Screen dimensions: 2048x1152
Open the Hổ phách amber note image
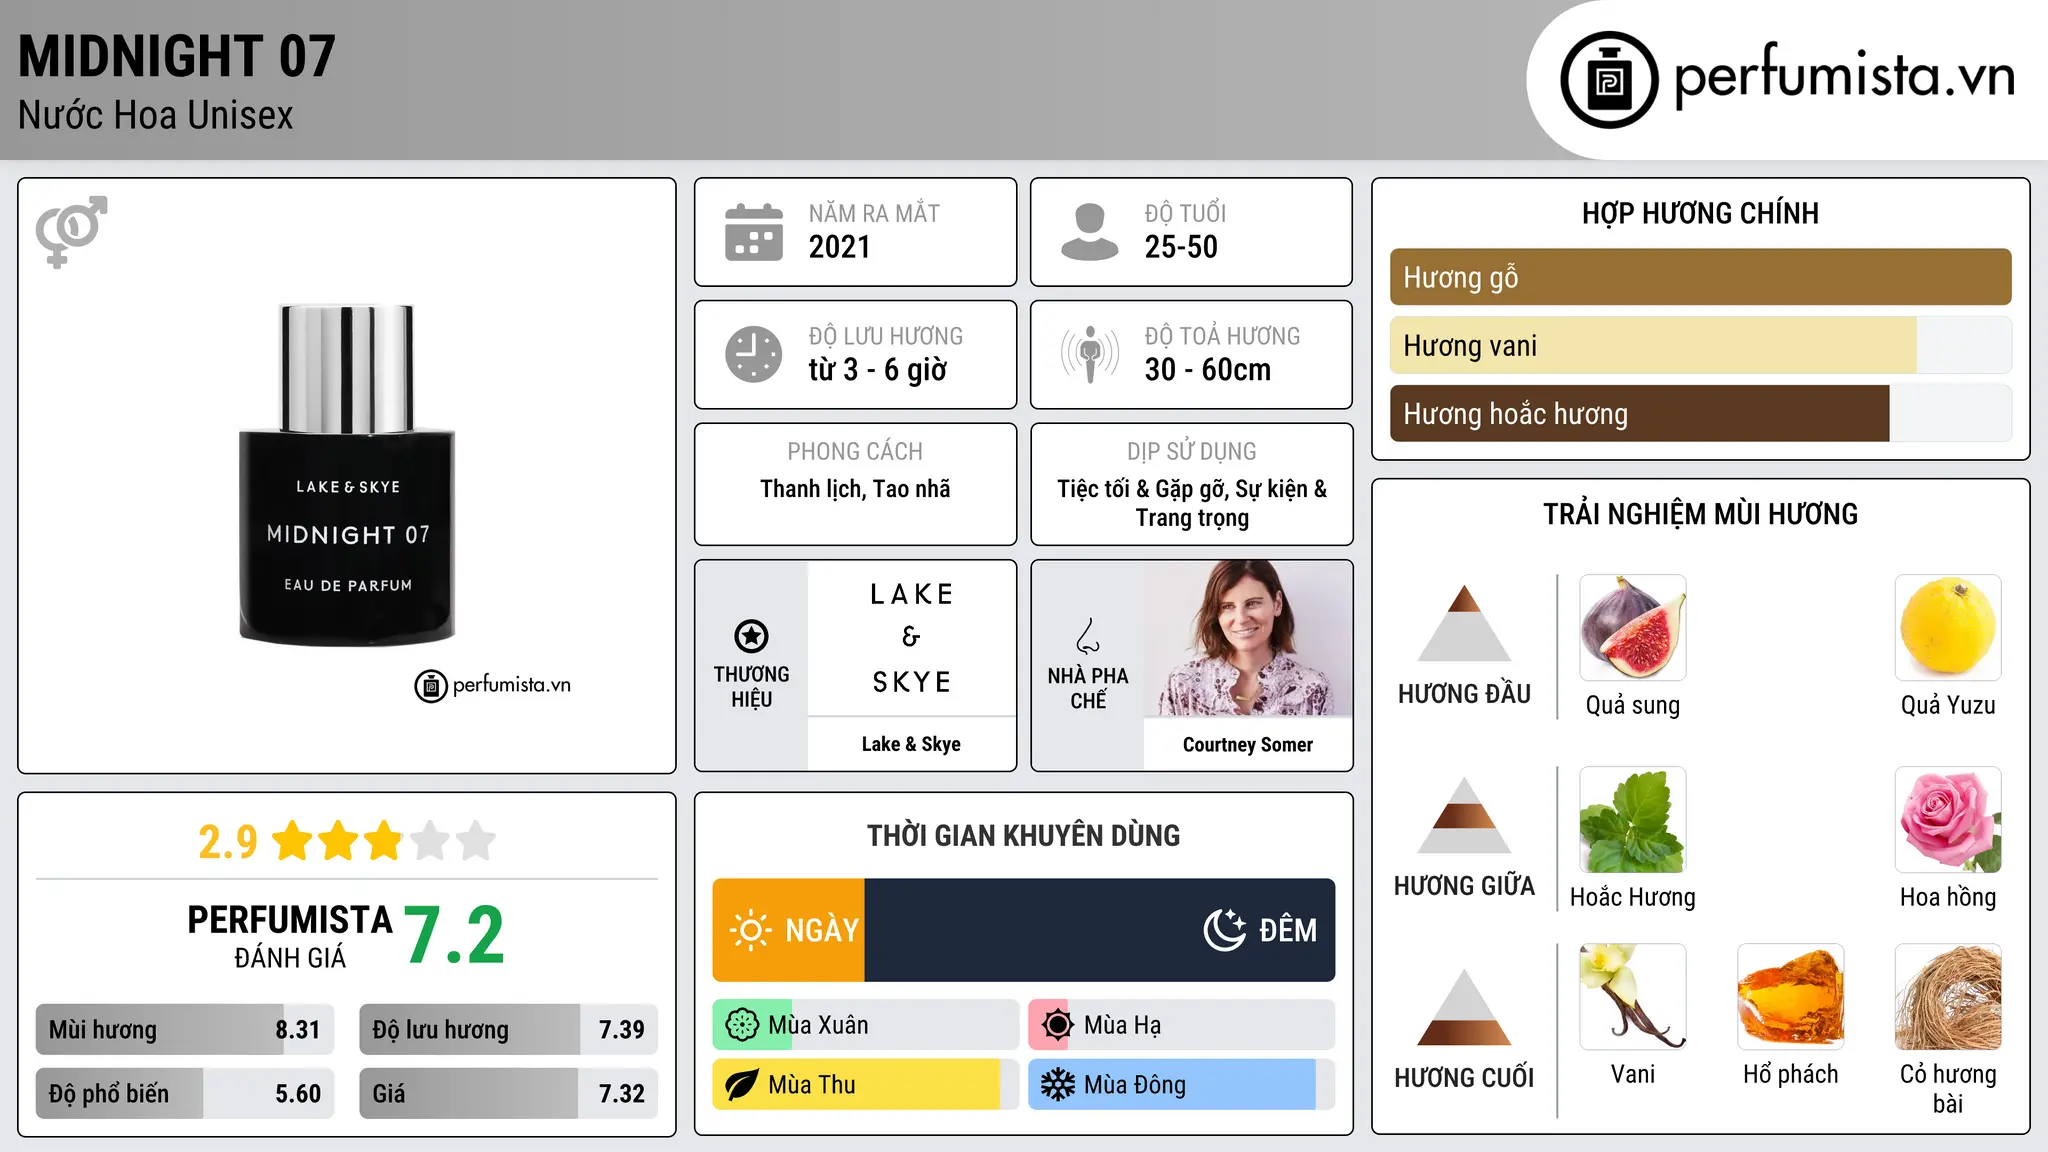point(1791,997)
